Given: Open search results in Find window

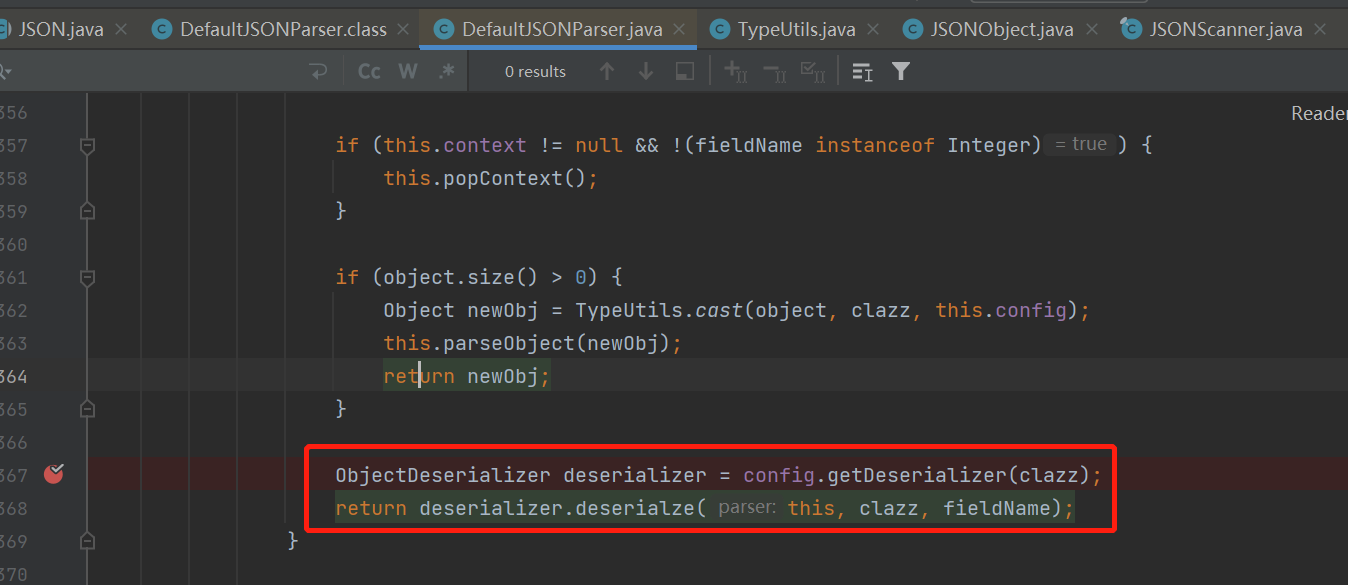Looking at the screenshot, I should click(x=685, y=72).
